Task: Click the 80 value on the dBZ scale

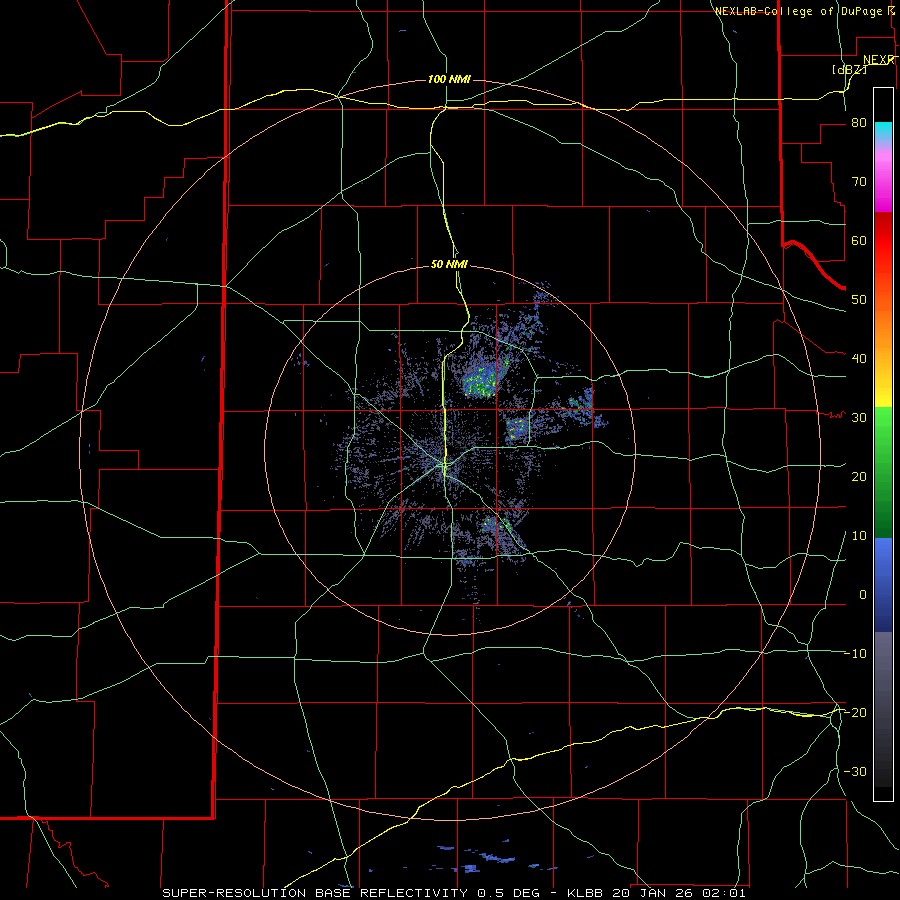Action: pos(859,123)
